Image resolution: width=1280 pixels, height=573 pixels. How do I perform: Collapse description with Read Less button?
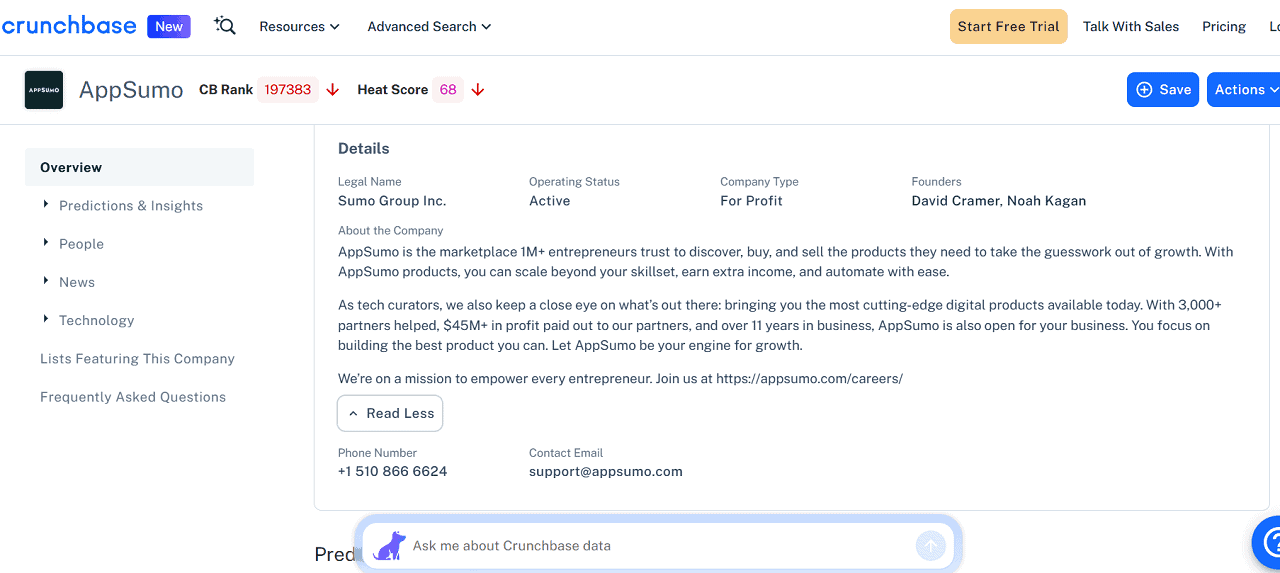point(390,413)
